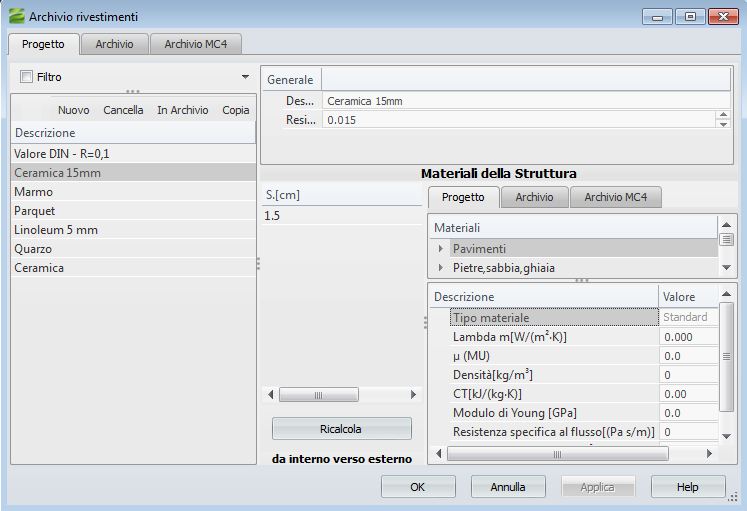The image size is (747, 511).
Task: Click the Nuovo toolbar button
Action: [x=73, y=110]
